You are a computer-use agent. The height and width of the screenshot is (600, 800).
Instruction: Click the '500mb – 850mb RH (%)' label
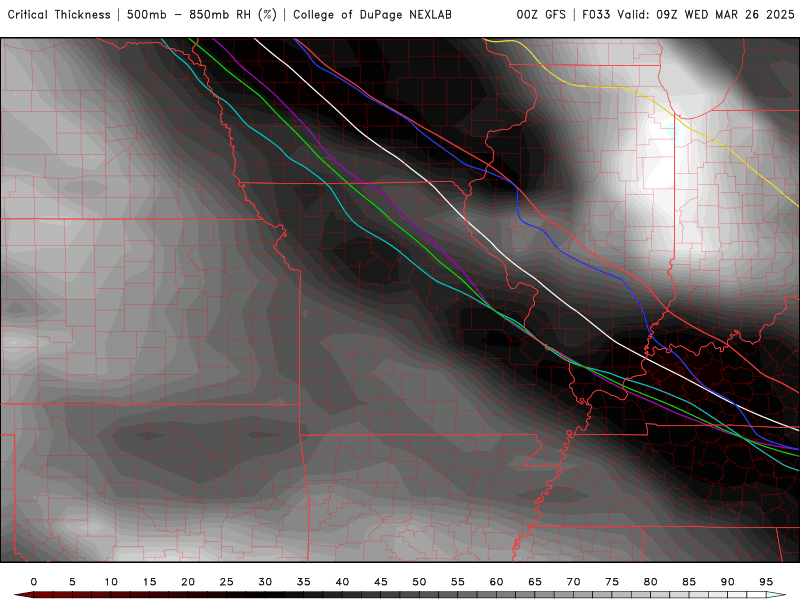(x=202, y=15)
